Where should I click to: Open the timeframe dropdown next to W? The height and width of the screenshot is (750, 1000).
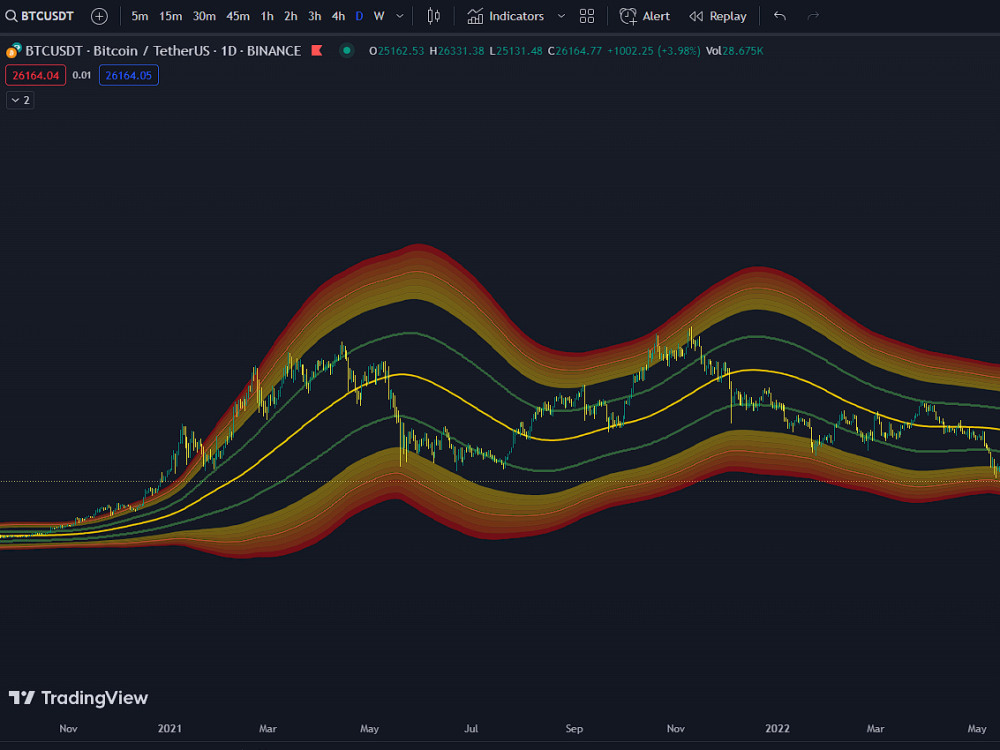(x=398, y=16)
